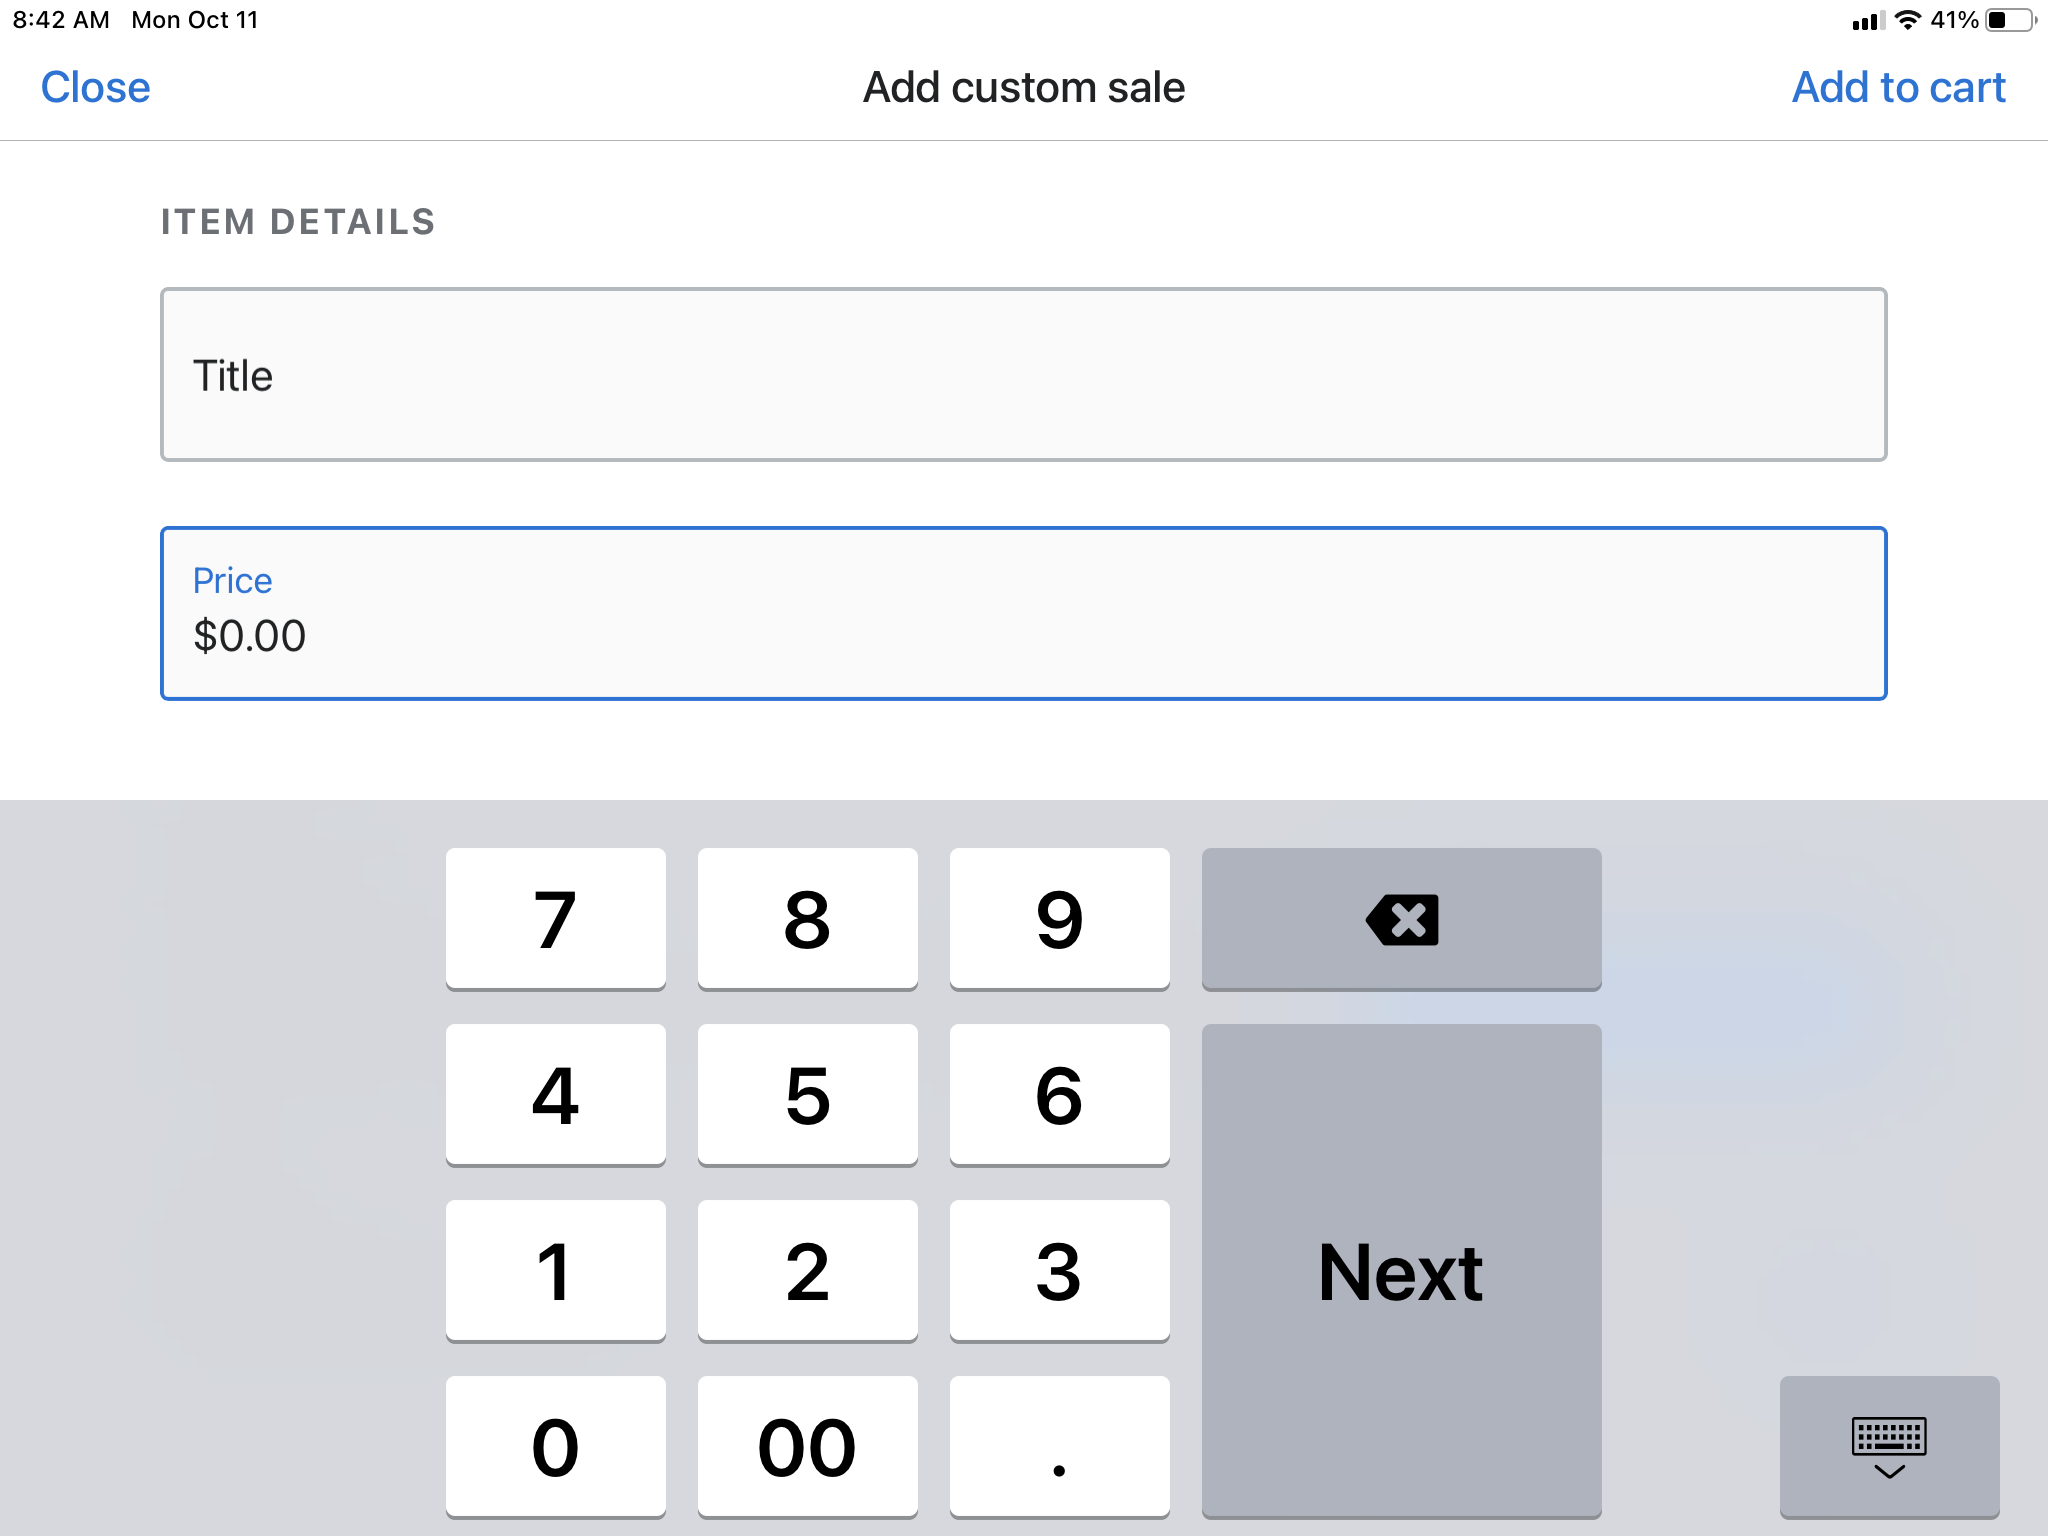
Task: Close the Add custom sale screen
Action: (x=95, y=87)
